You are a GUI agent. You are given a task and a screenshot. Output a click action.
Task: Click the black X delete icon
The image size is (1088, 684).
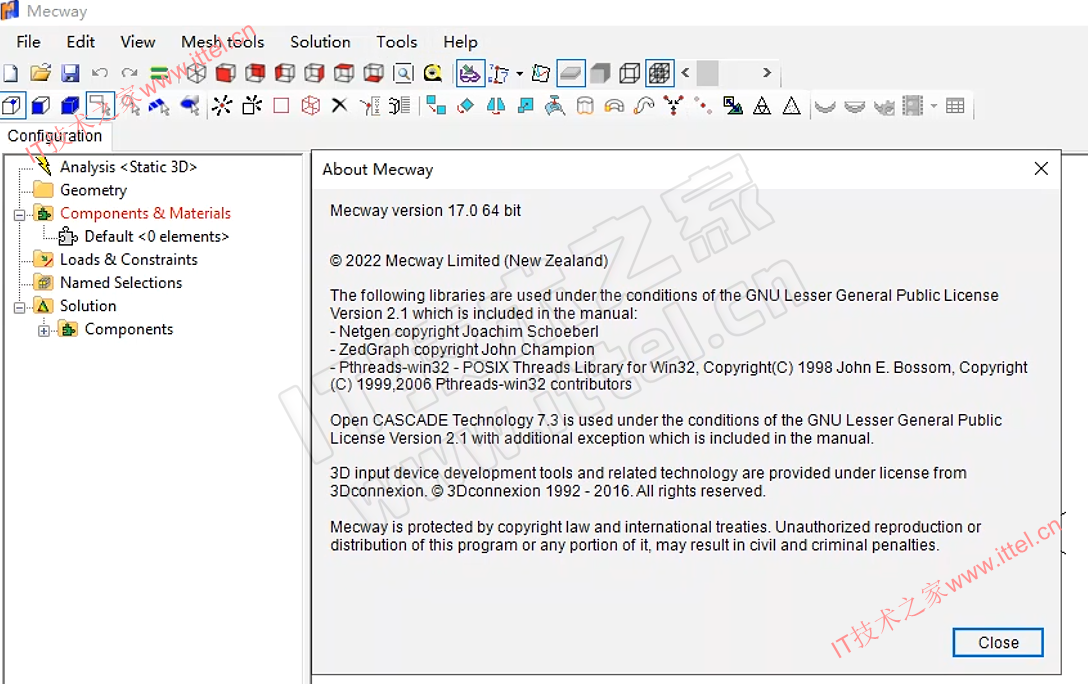[x=339, y=105]
